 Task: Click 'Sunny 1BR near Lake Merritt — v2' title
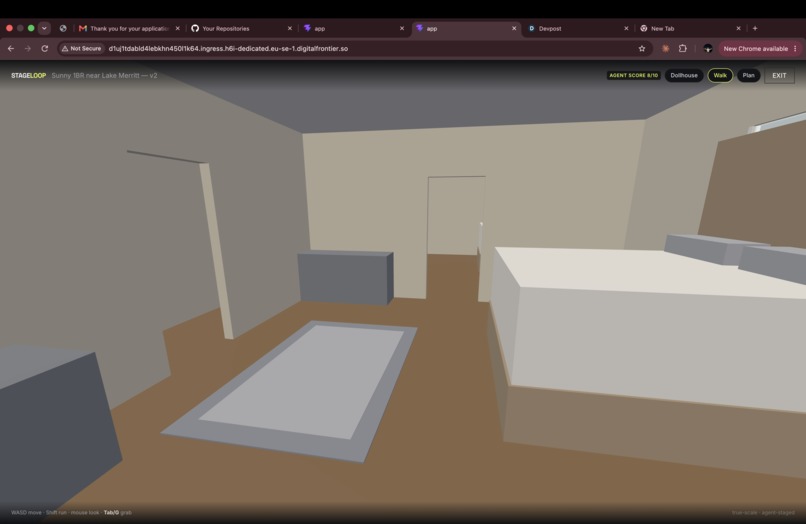click(104, 76)
